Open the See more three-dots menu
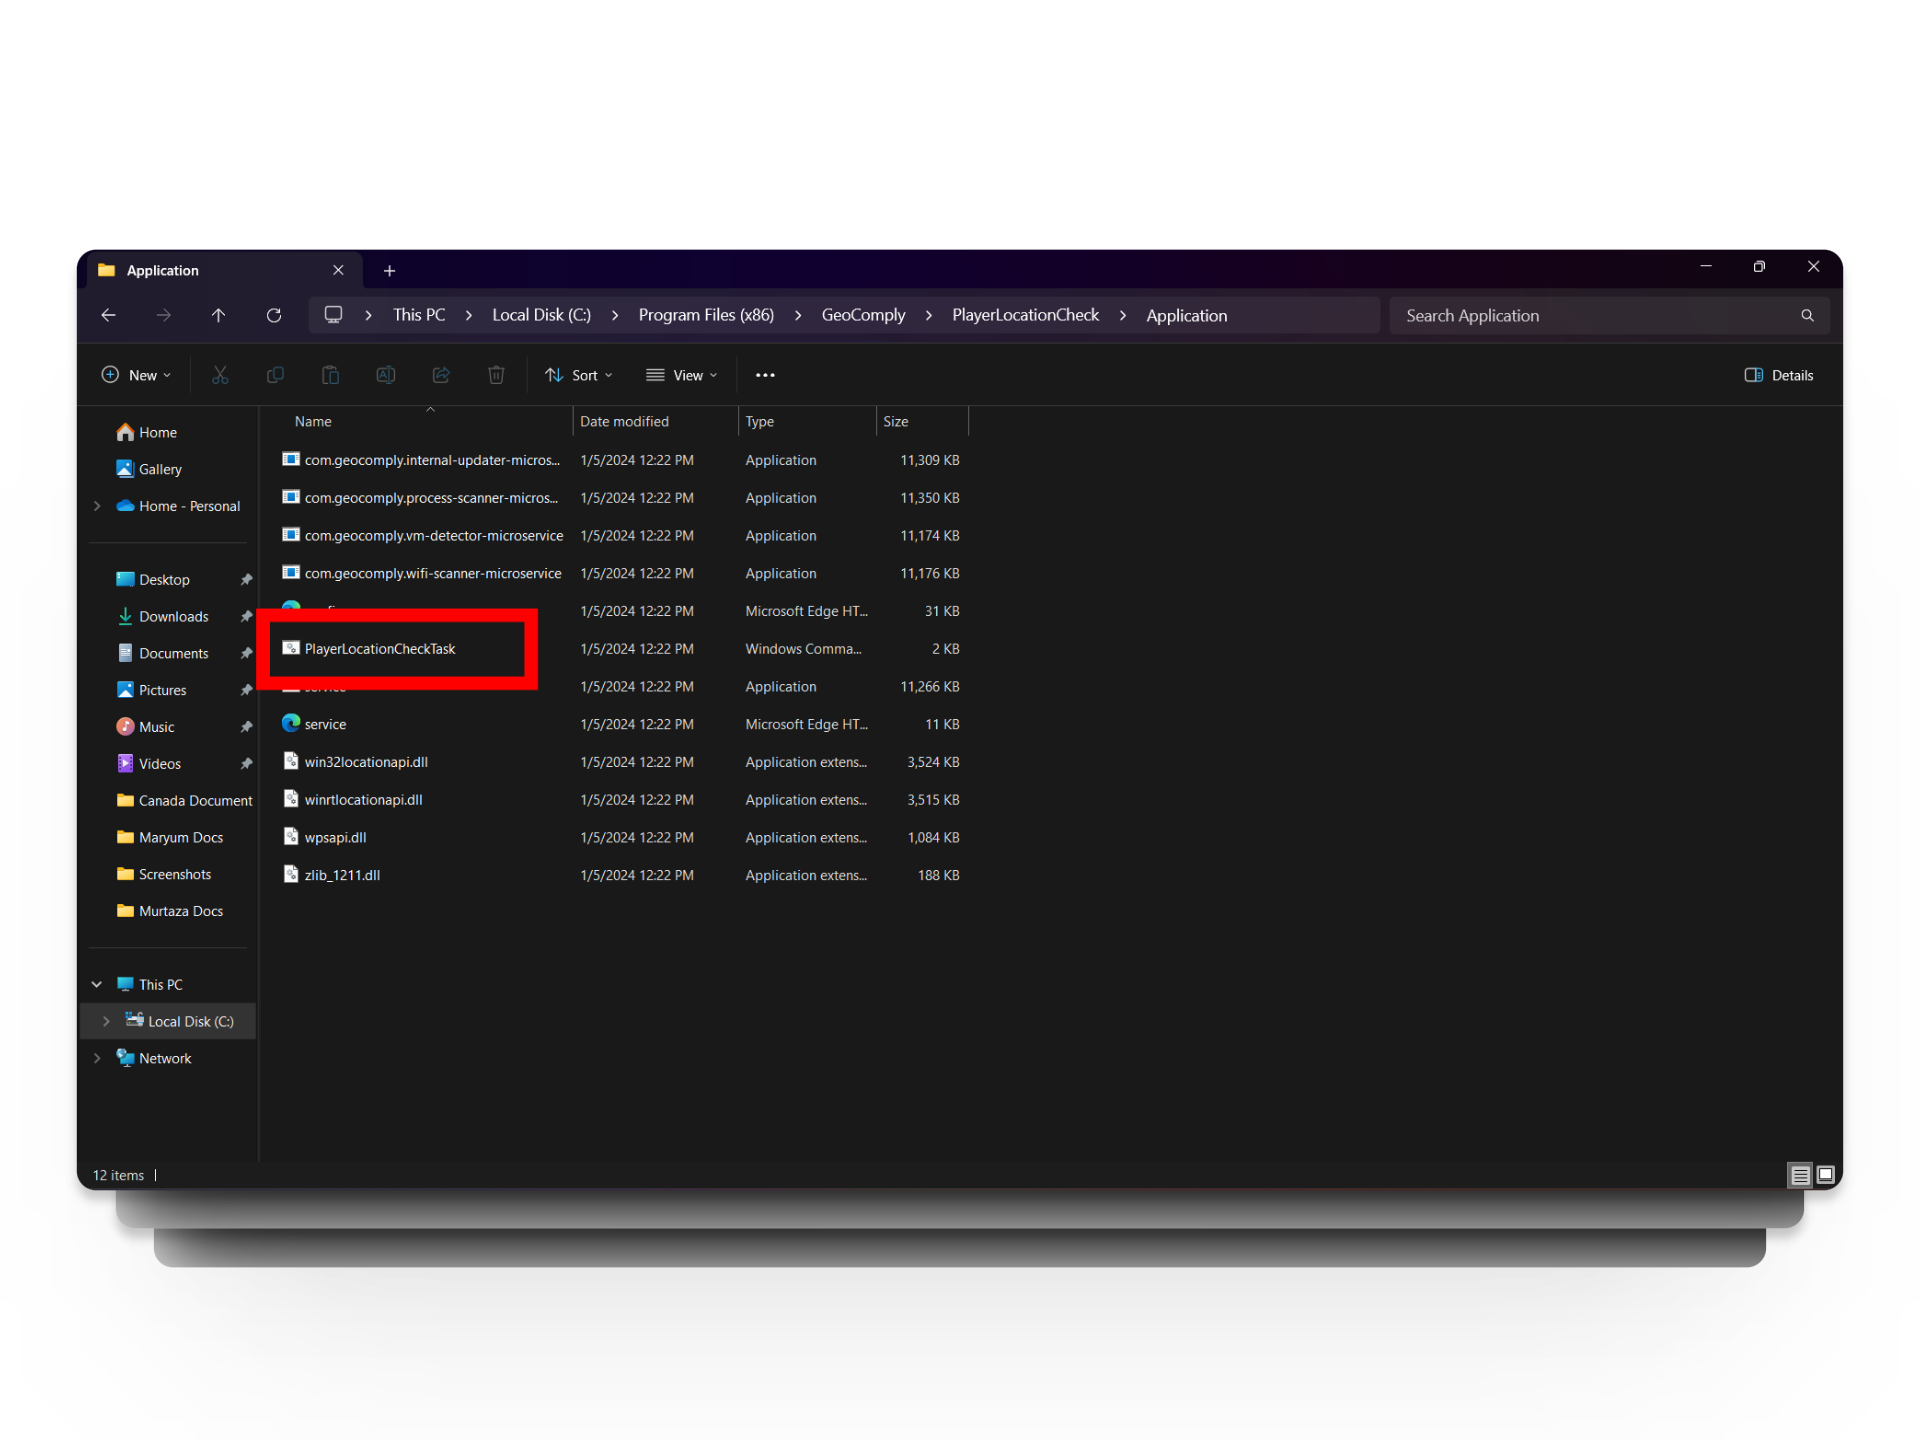This screenshot has width=1920, height=1440. pos(765,375)
